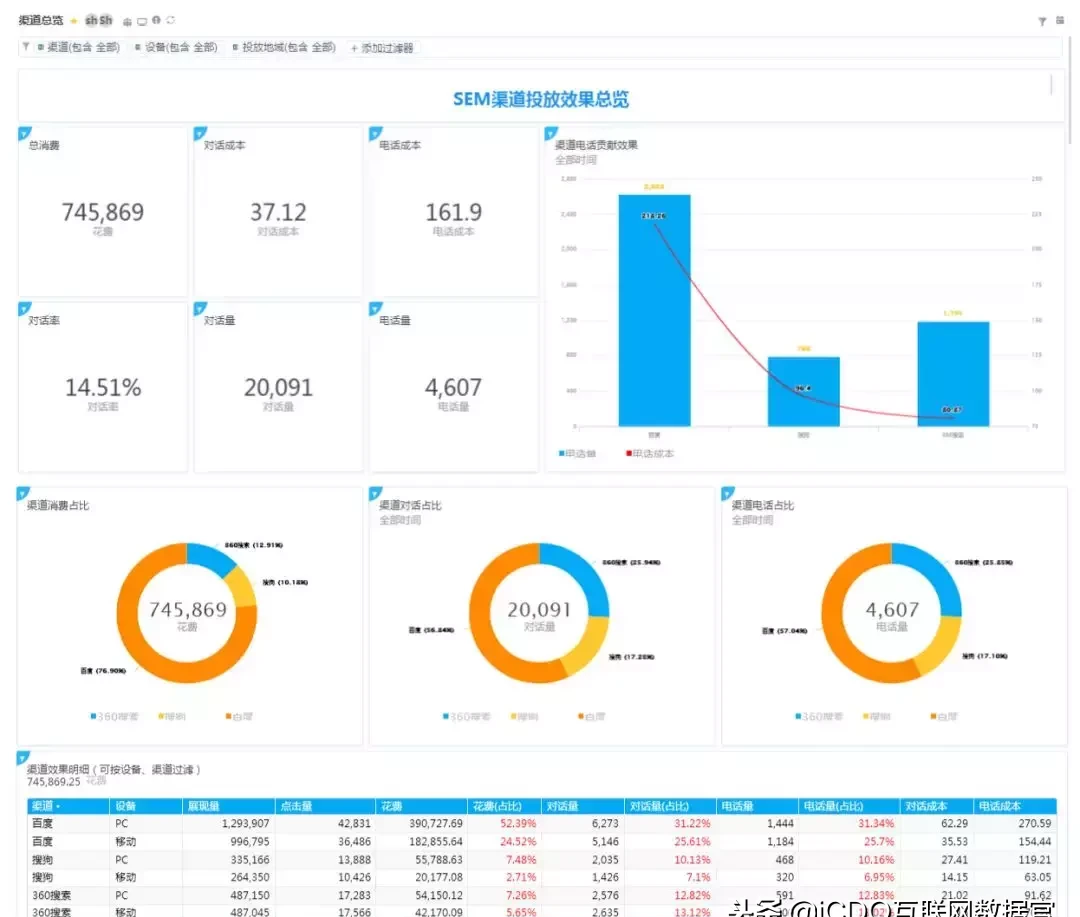Click the 161.9 电话成本 value

(x=453, y=212)
